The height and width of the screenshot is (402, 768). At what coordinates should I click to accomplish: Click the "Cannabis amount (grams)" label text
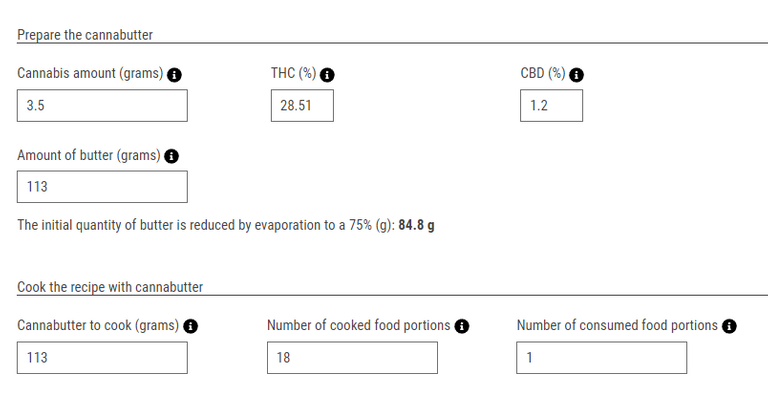point(90,73)
